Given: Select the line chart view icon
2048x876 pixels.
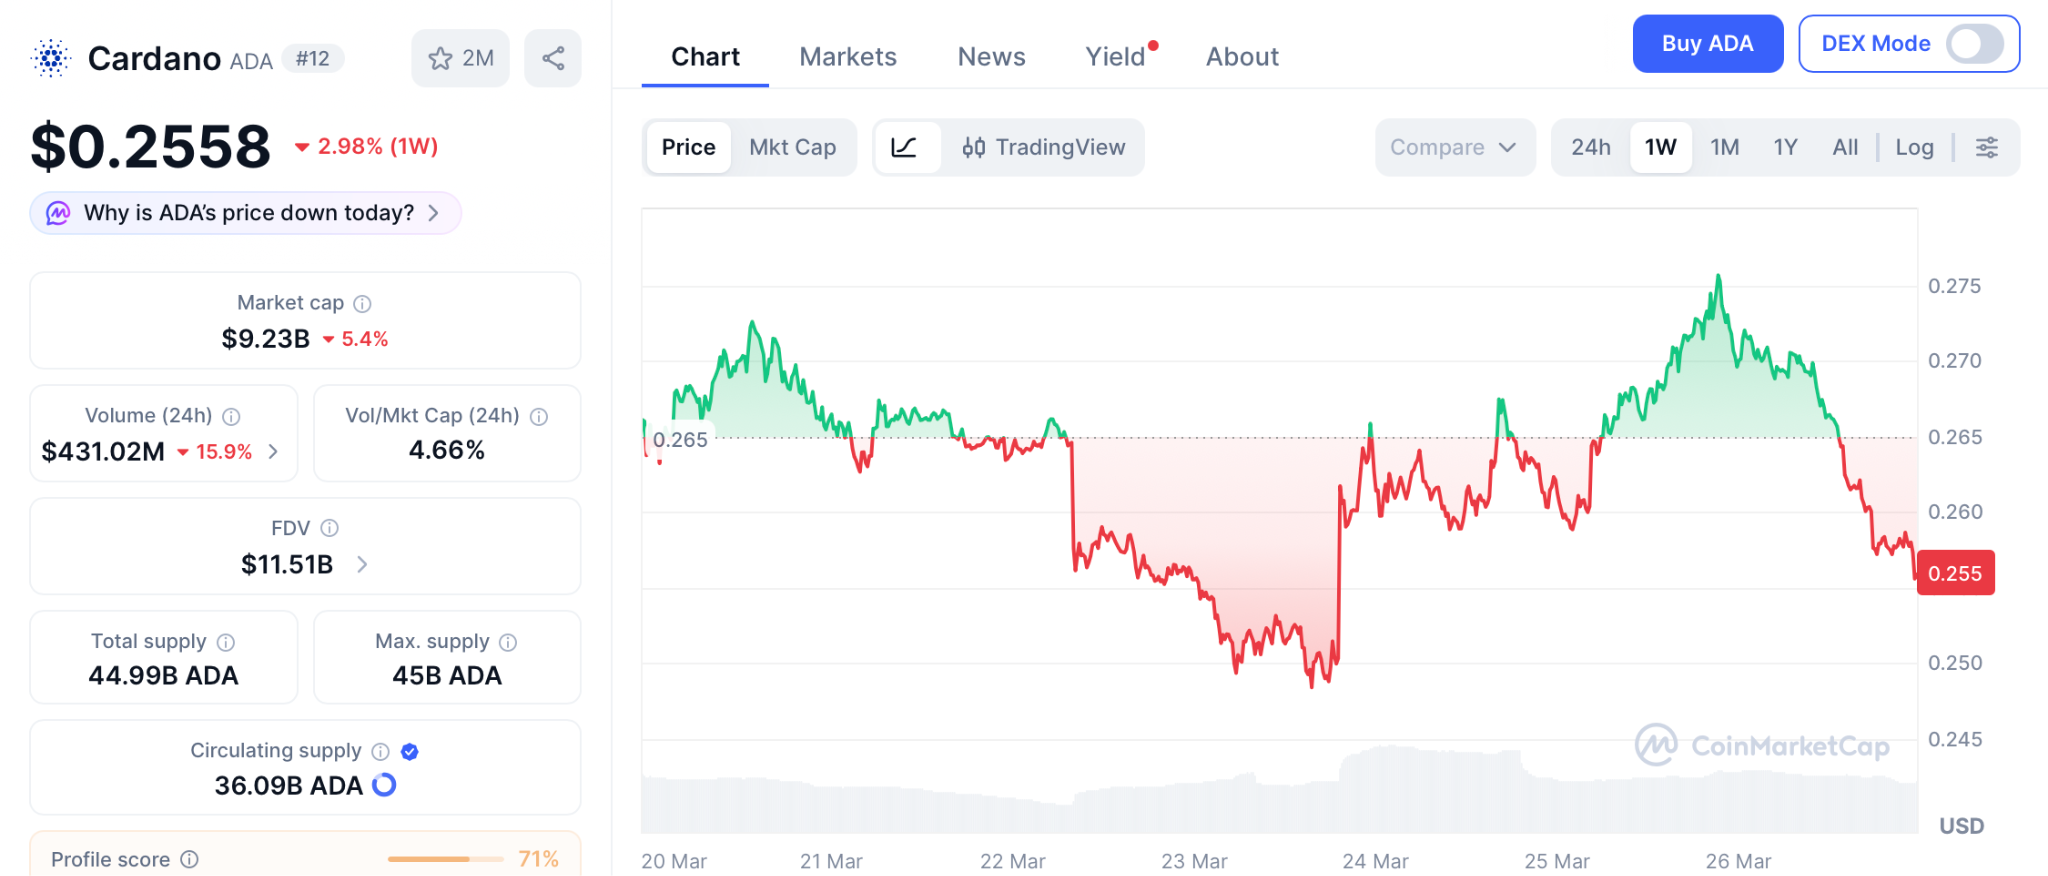Looking at the screenshot, I should [x=905, y=147].
